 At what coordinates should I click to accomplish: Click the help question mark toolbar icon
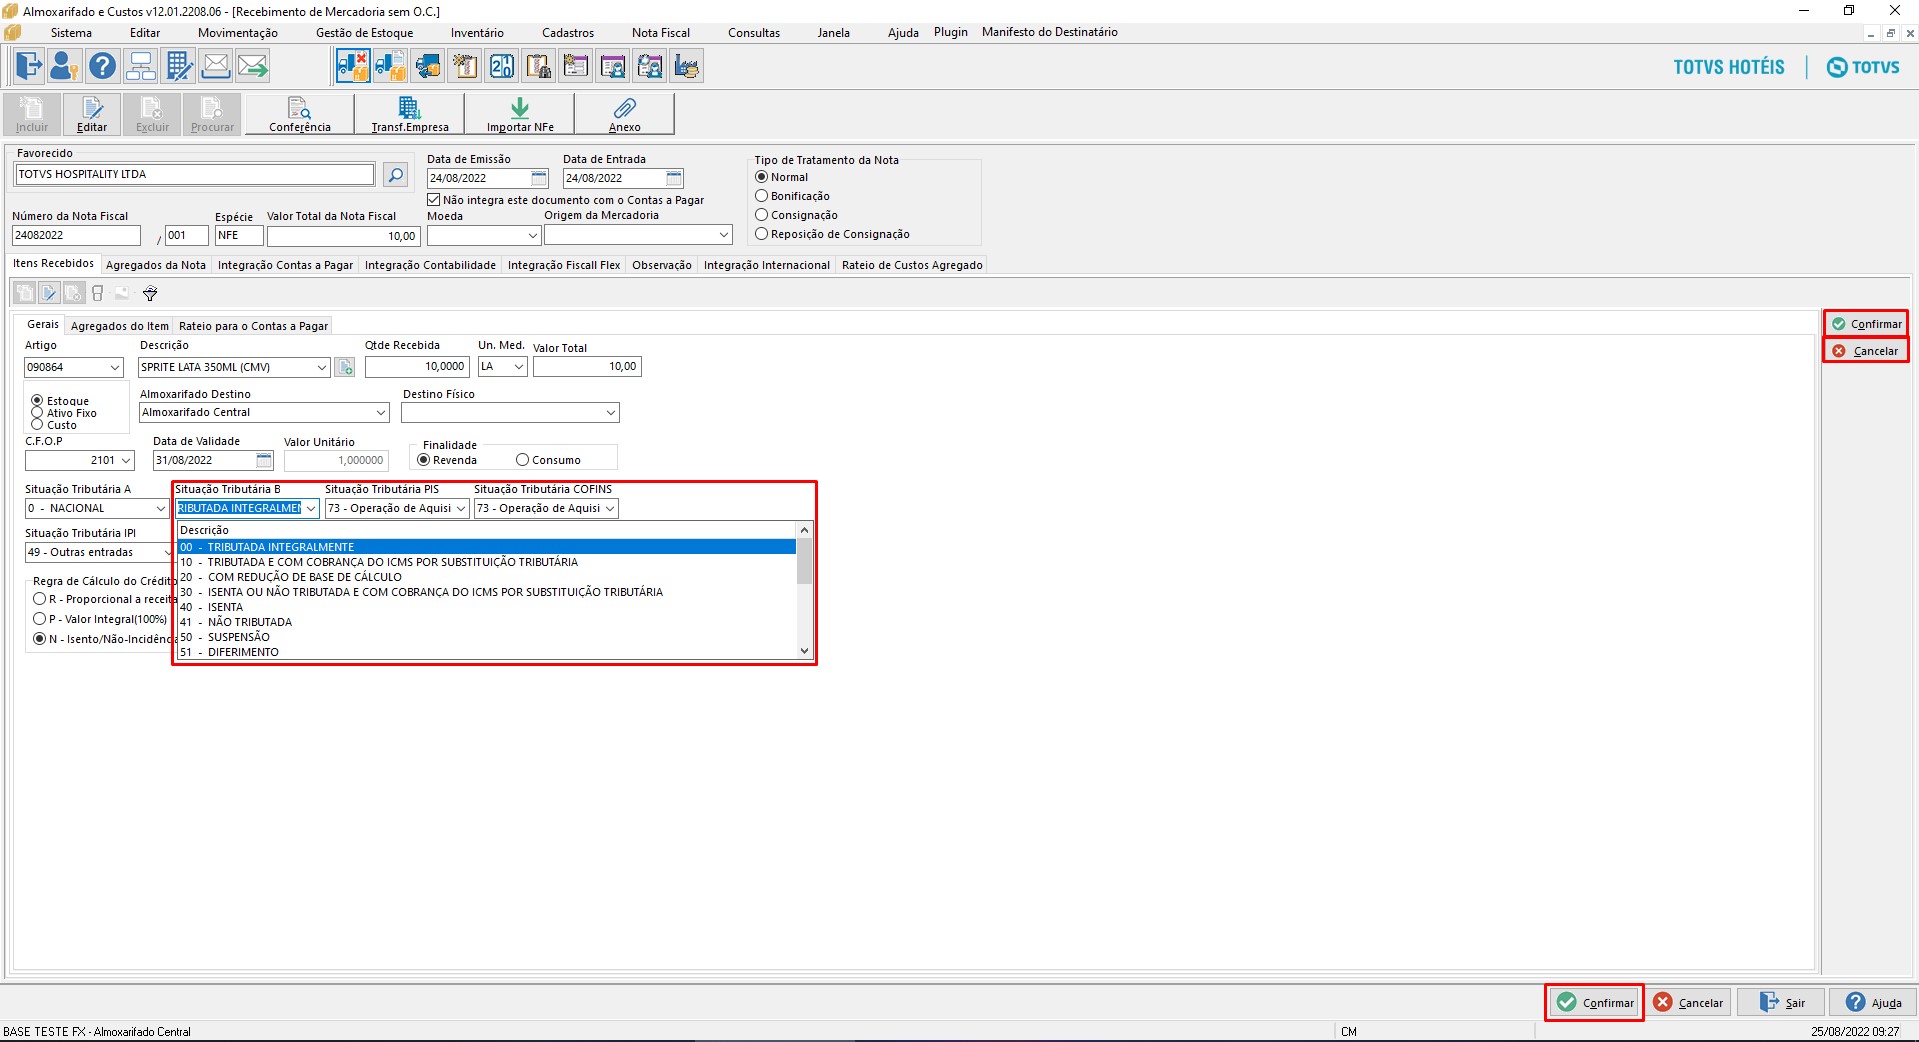pyautogui.click(x=102, y=66)
